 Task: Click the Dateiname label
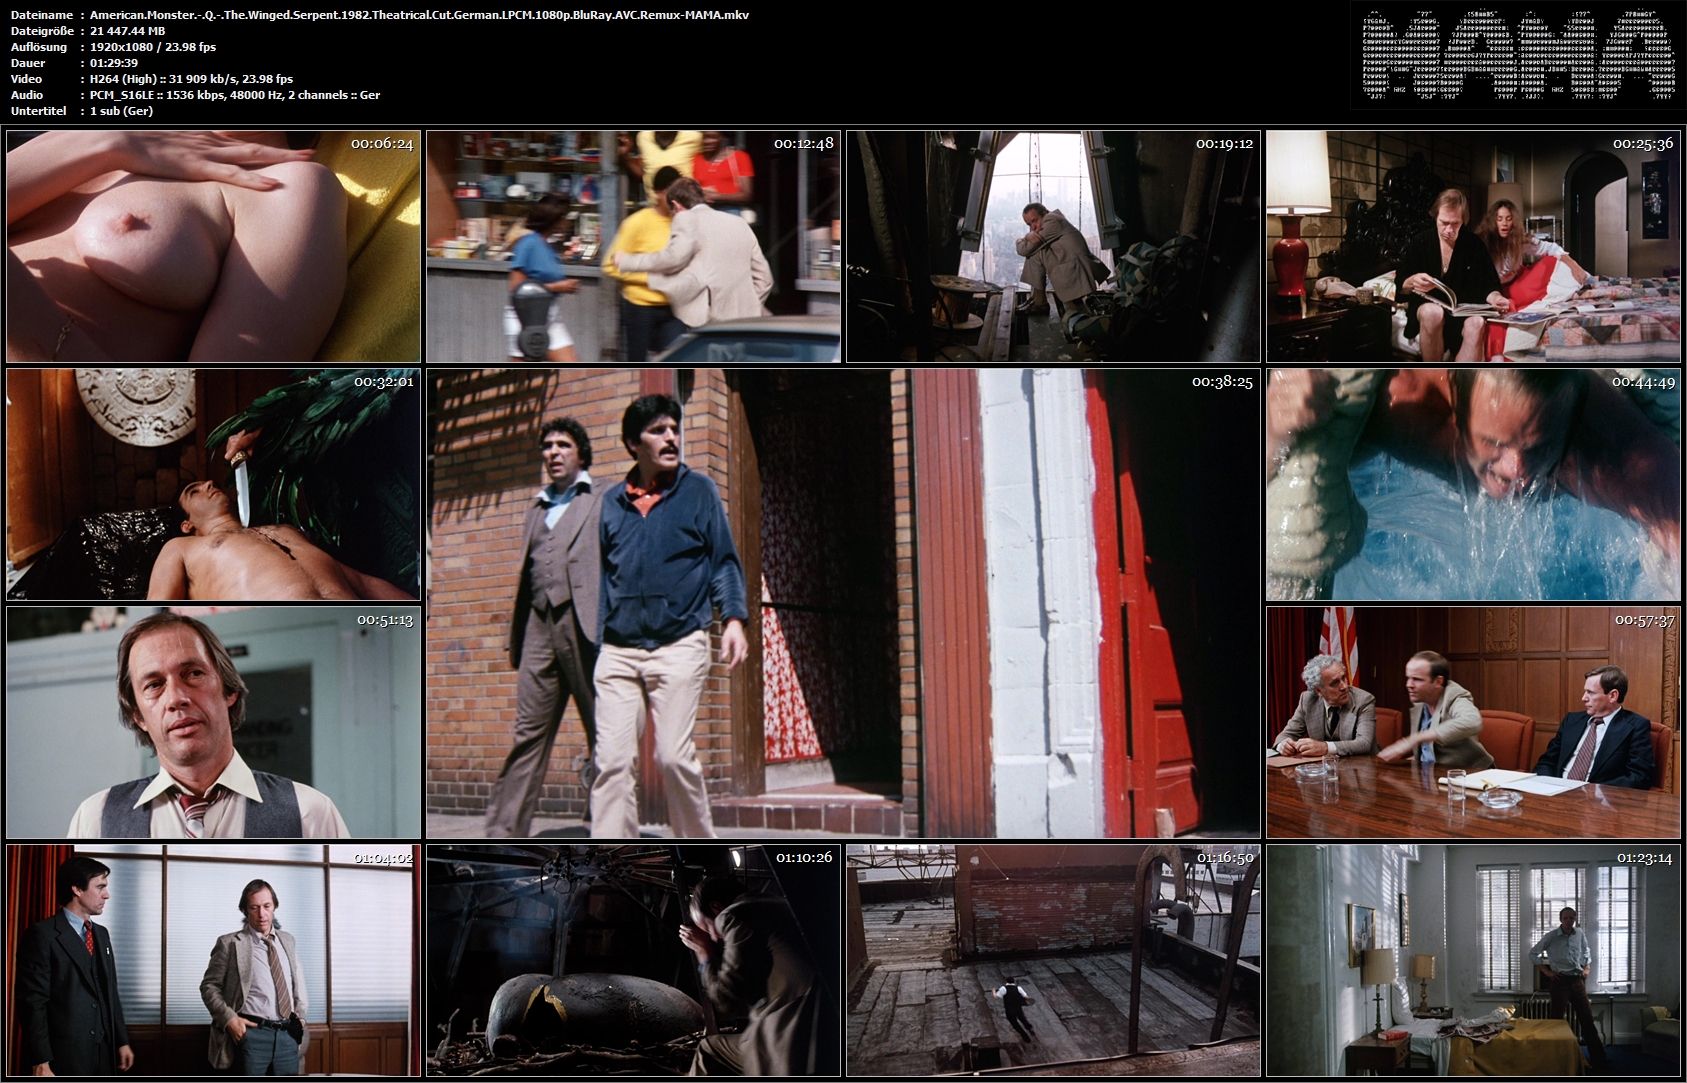click(x=41, y=15)
